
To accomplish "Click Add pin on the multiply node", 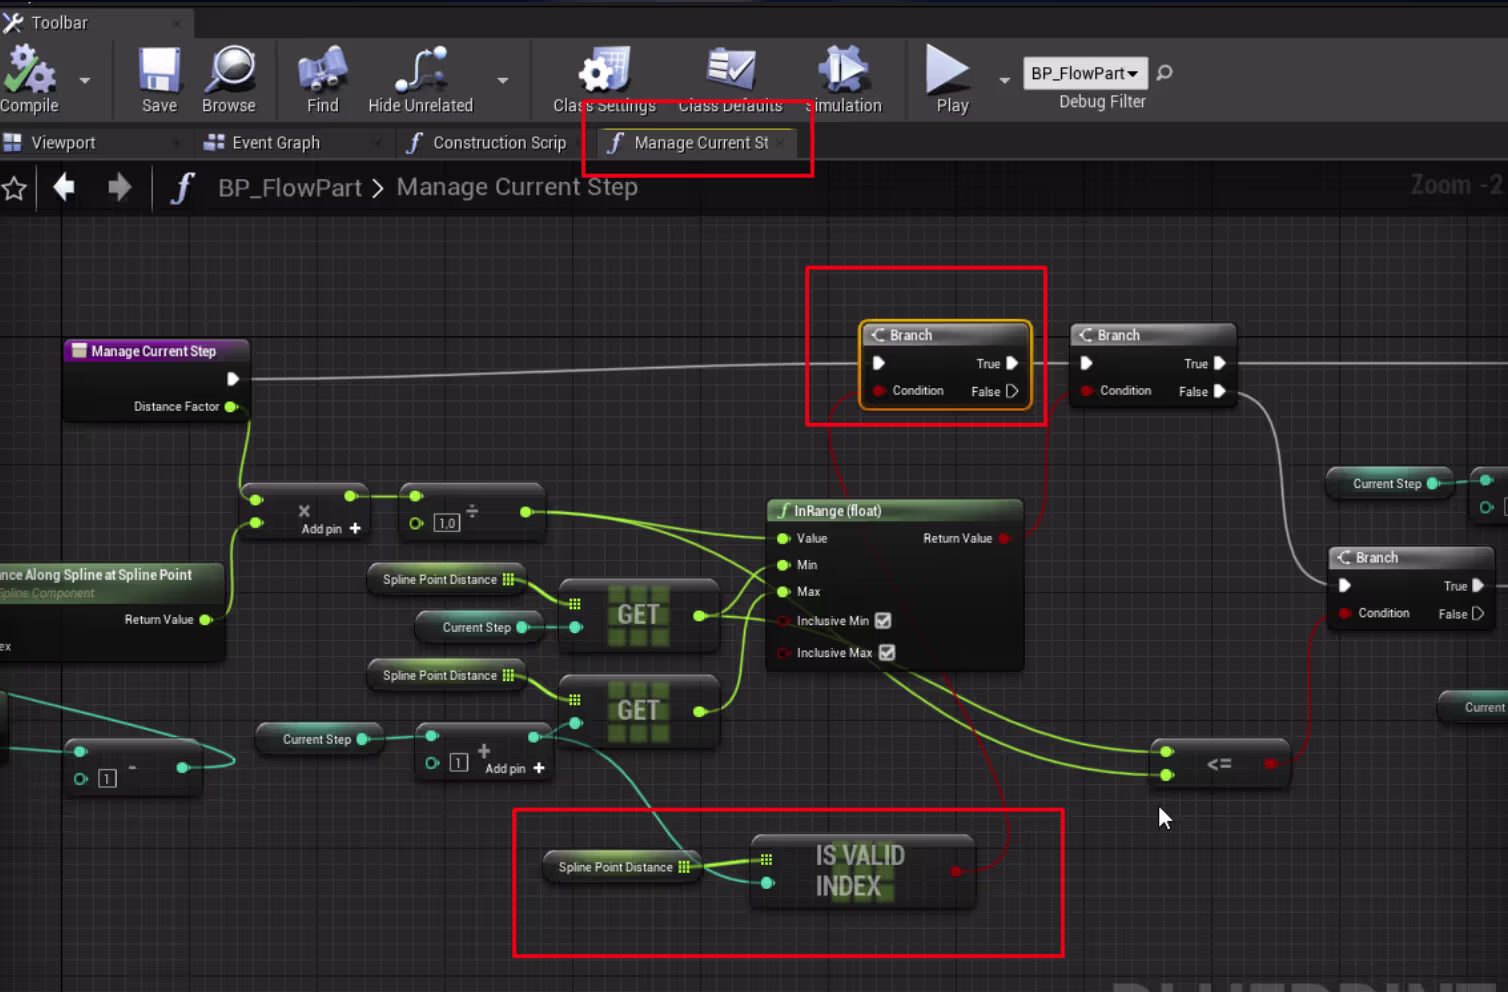I will point(331,529).
